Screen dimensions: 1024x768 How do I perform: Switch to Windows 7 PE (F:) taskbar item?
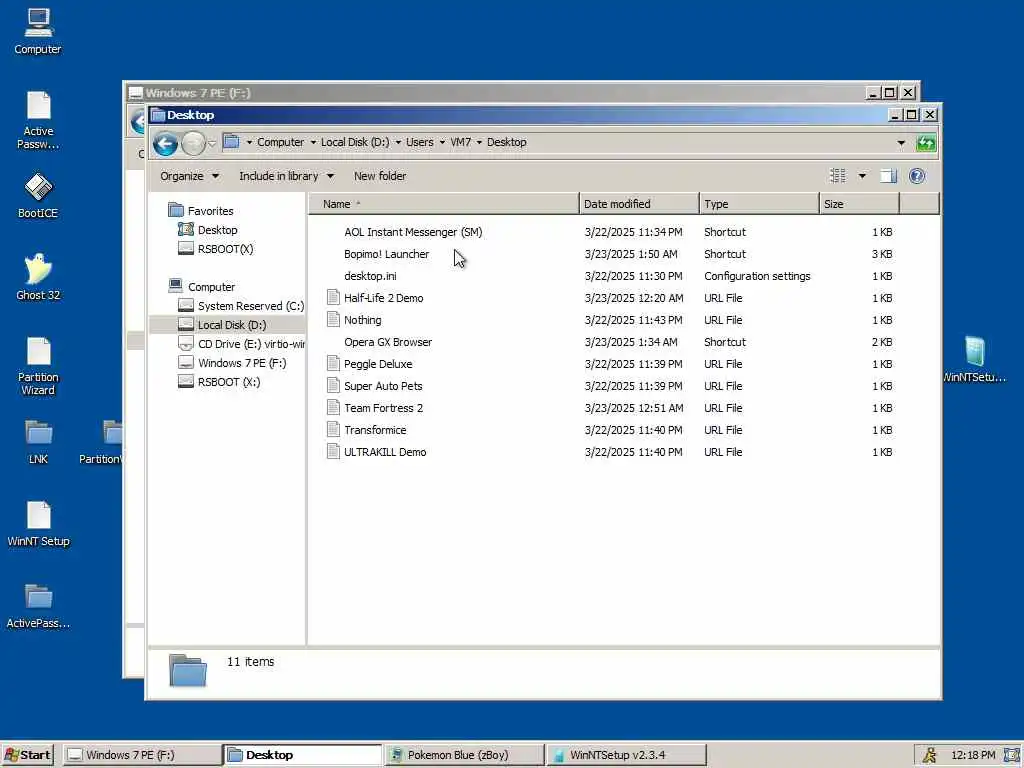click(x=142, y=755)
